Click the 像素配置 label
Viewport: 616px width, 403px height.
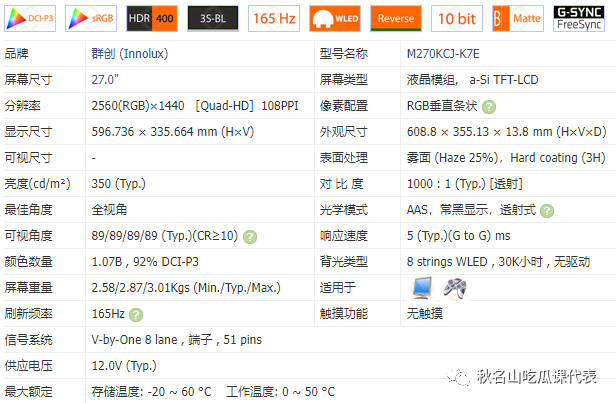343,106
